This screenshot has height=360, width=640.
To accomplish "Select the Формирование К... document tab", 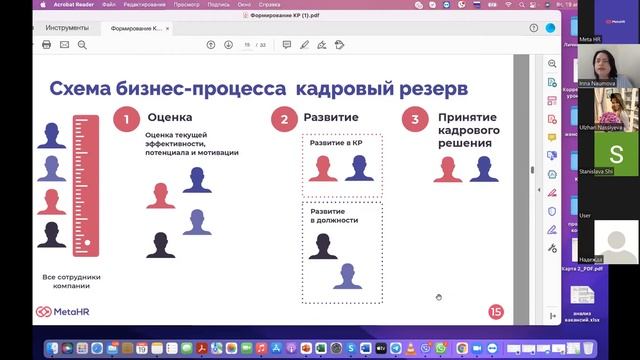I will coord(136,29).
